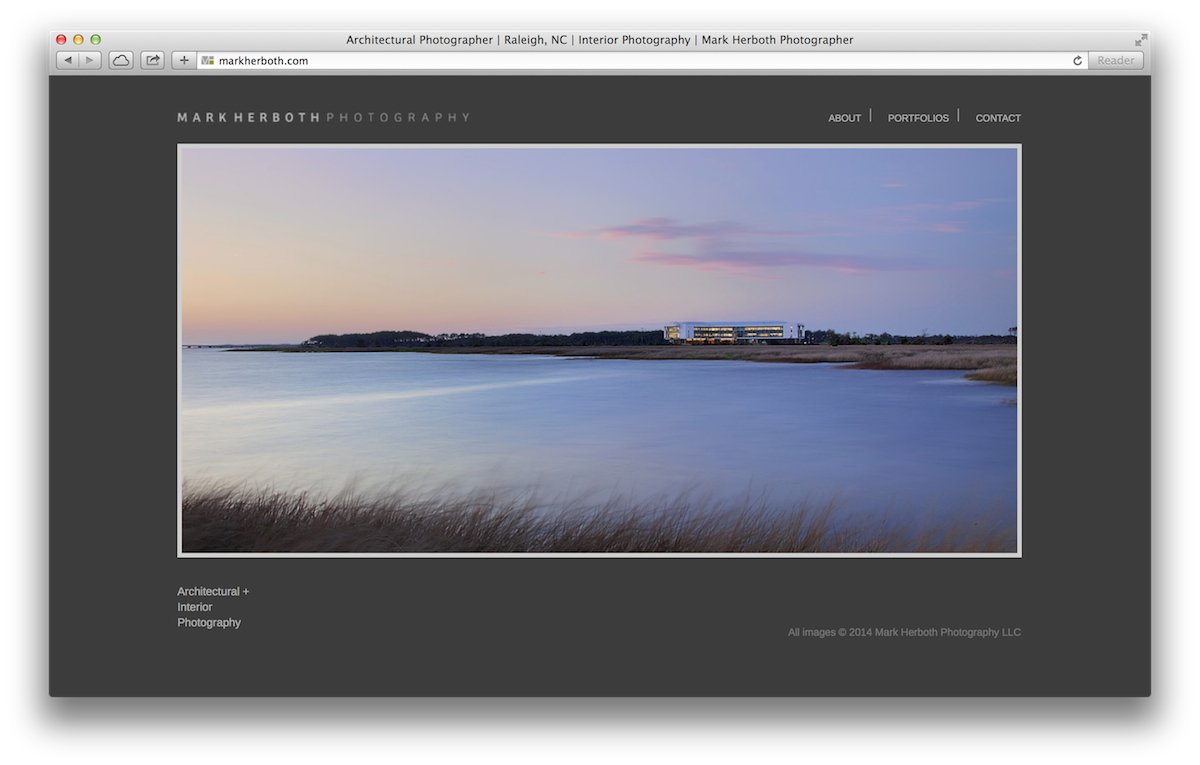Image resolution: width=1200 pixels, height=765 pixels.
Task: Enter full screen using the window's expand arrows
Action: (1141, 40)
